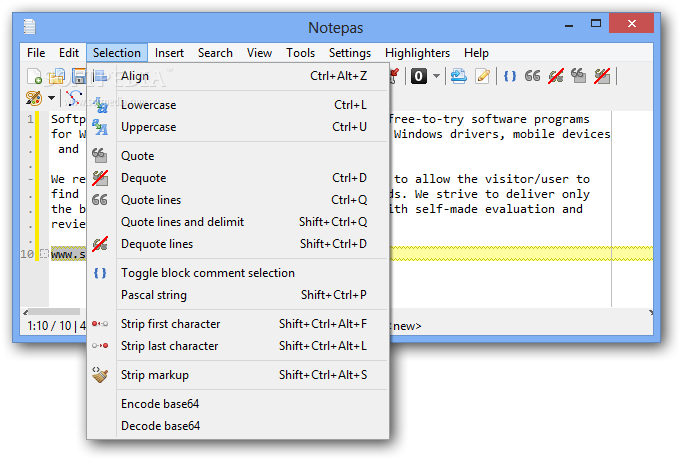Select Strip first character

238,324
